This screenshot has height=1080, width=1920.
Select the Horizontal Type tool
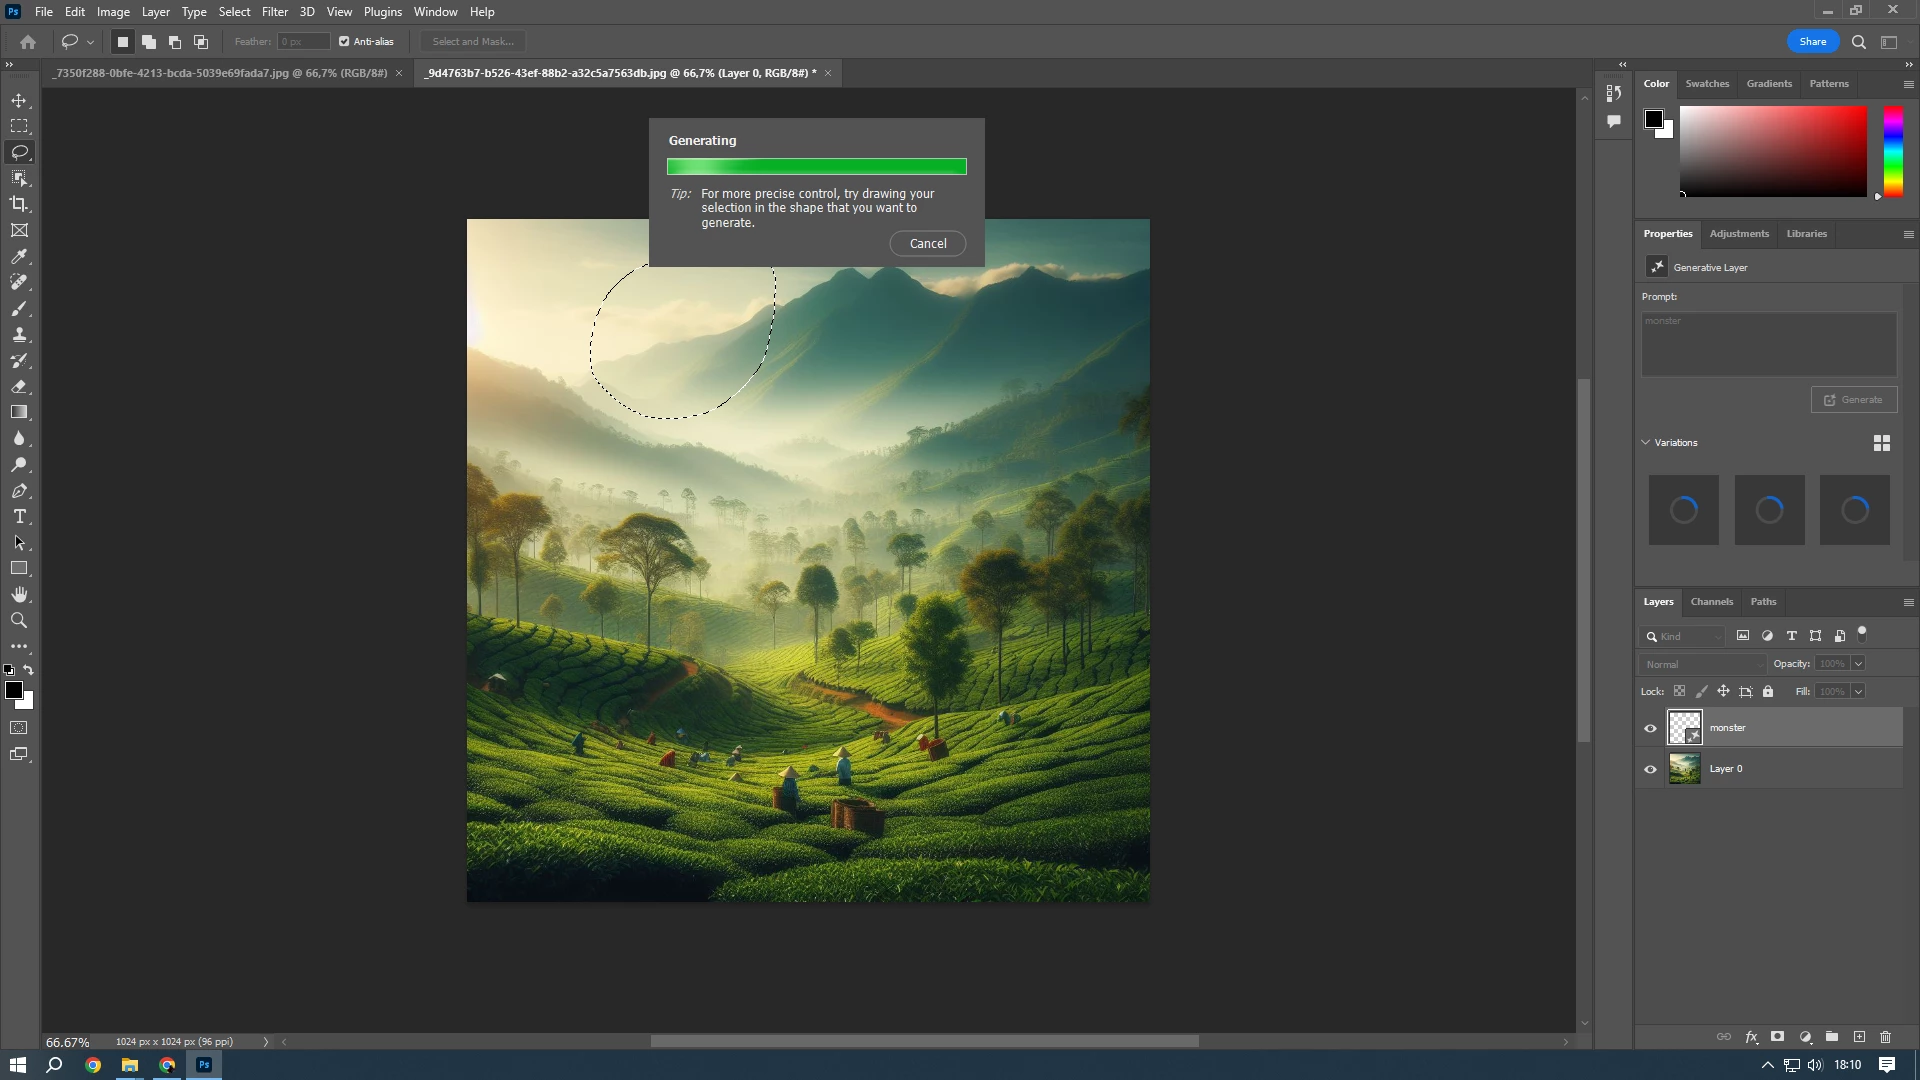tap(19, 517)
